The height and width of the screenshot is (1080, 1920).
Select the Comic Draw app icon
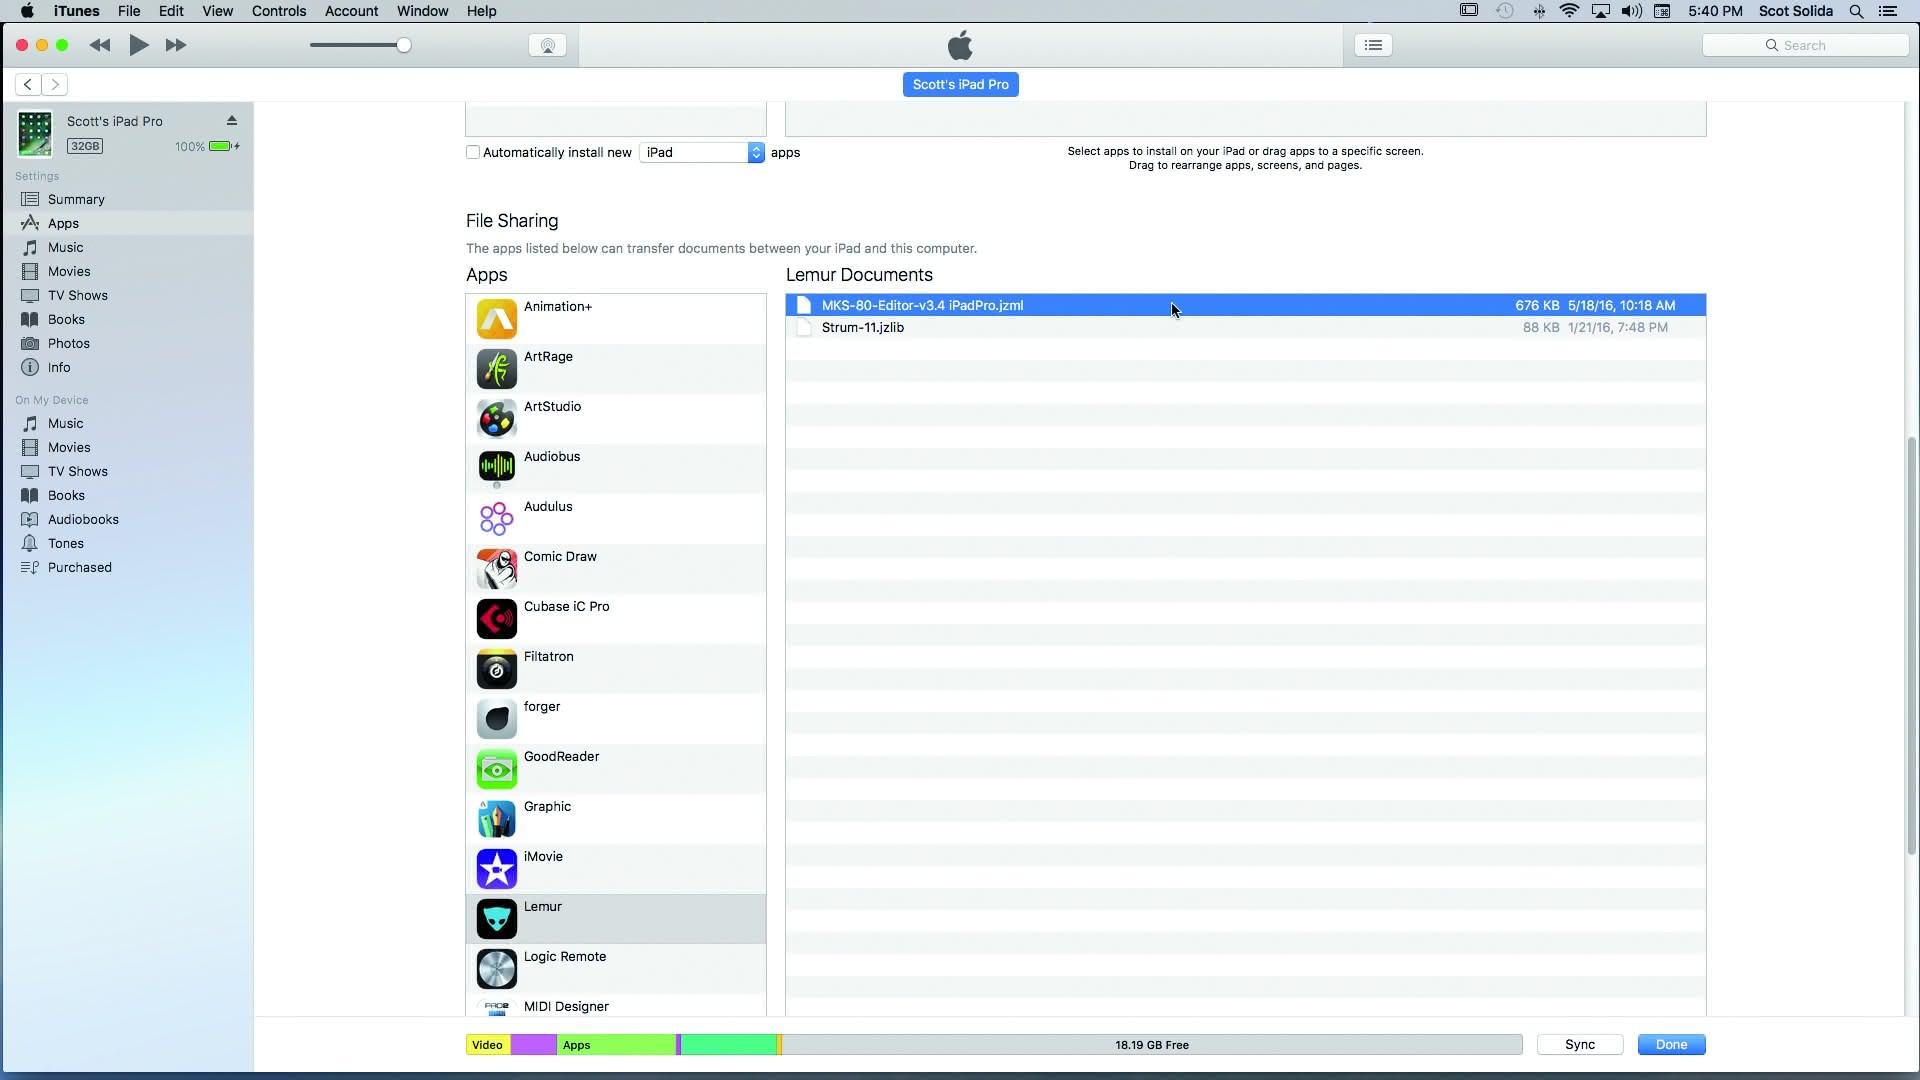click(x=496, y=569)
